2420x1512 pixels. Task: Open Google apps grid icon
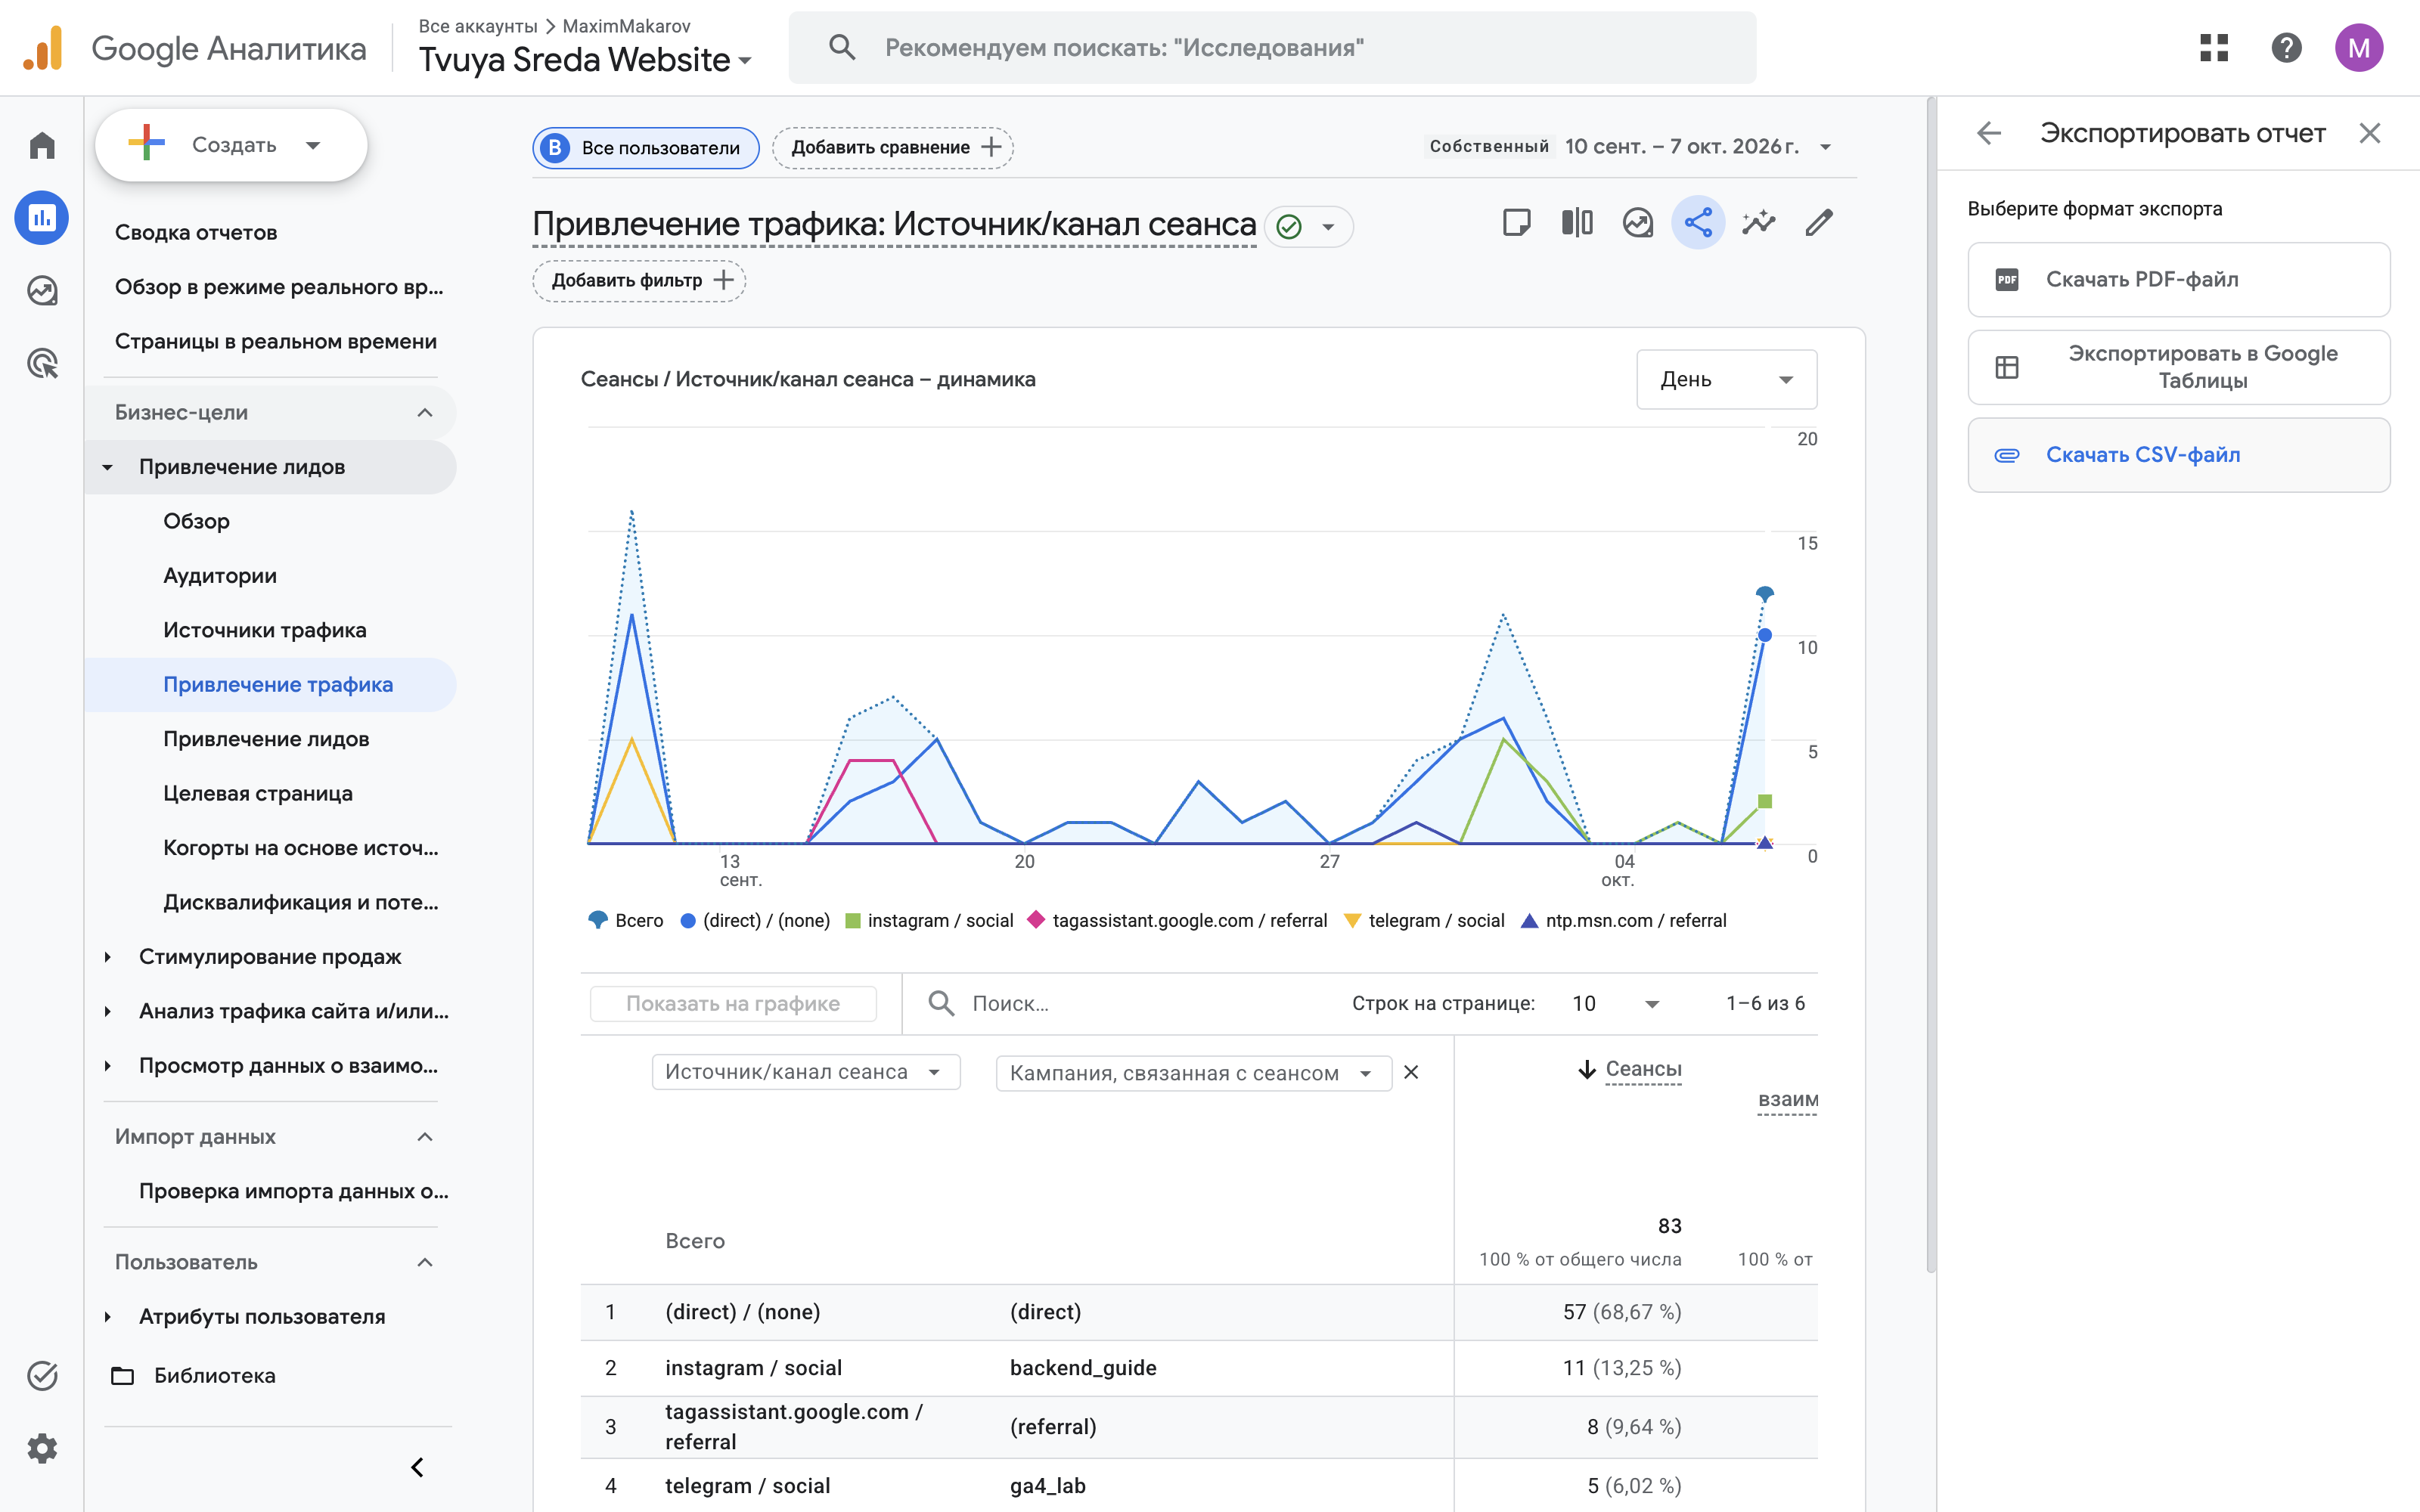[x=2214, y=48]
